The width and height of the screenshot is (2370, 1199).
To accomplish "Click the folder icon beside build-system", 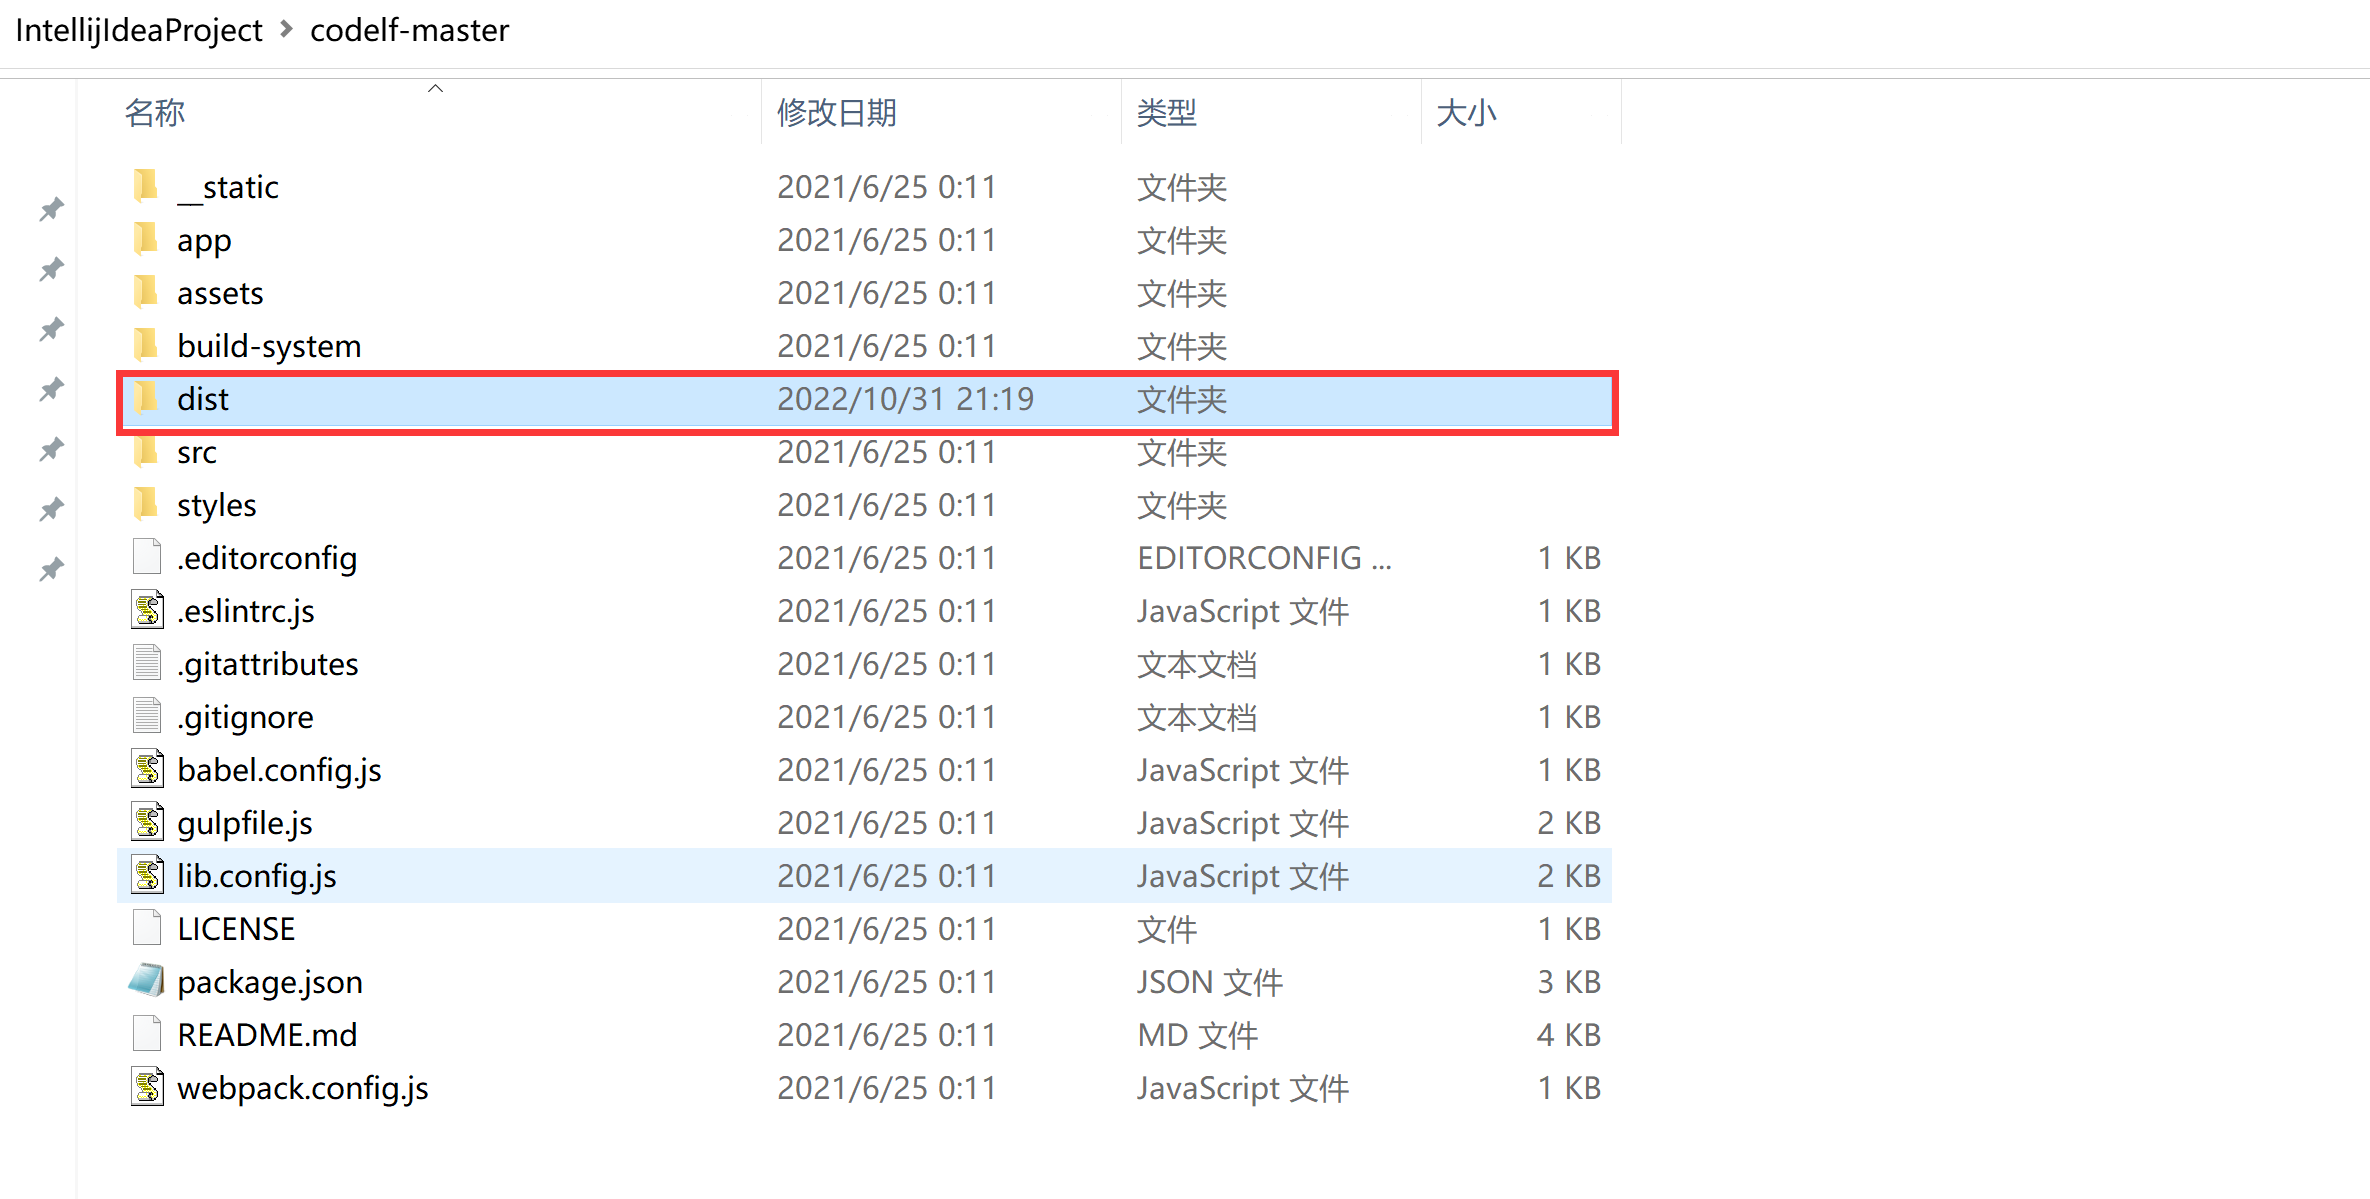I will 147,344.
